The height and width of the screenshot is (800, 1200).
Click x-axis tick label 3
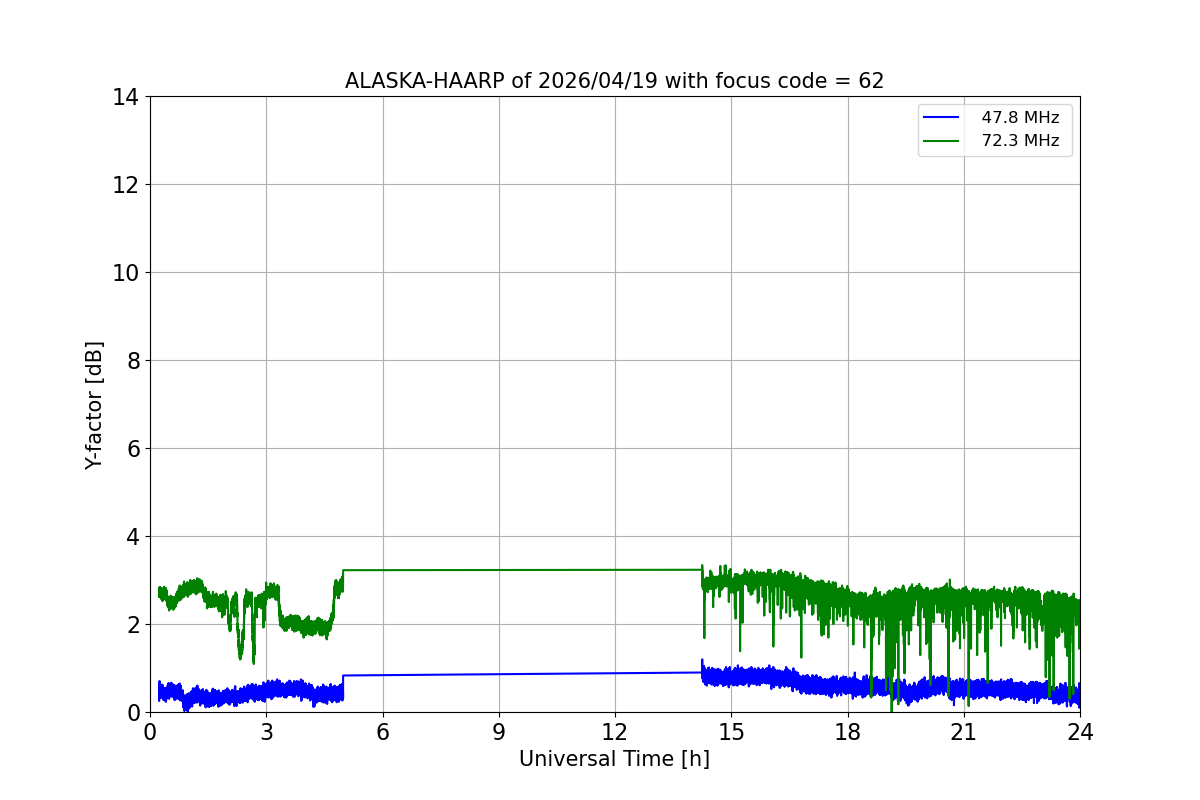pyautogui.click(x=266, y=731)
